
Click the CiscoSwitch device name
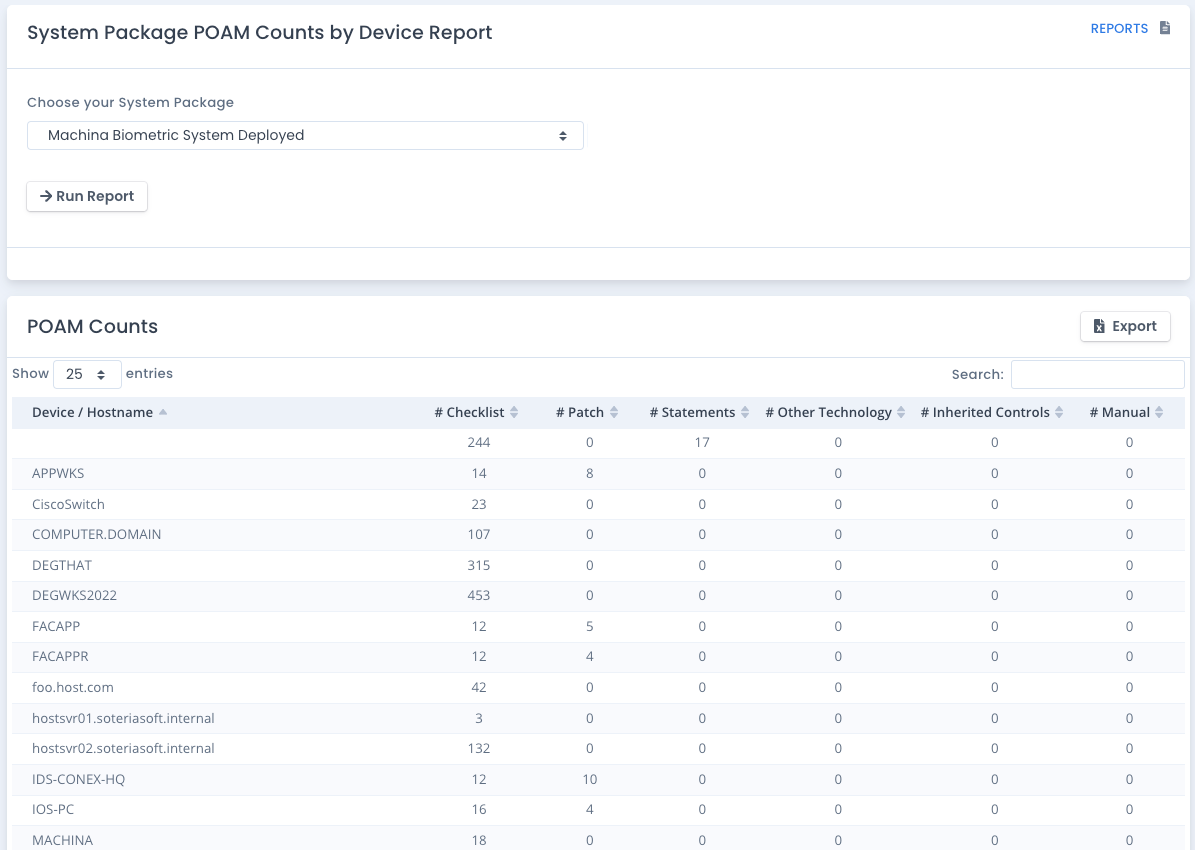(69, 505)
